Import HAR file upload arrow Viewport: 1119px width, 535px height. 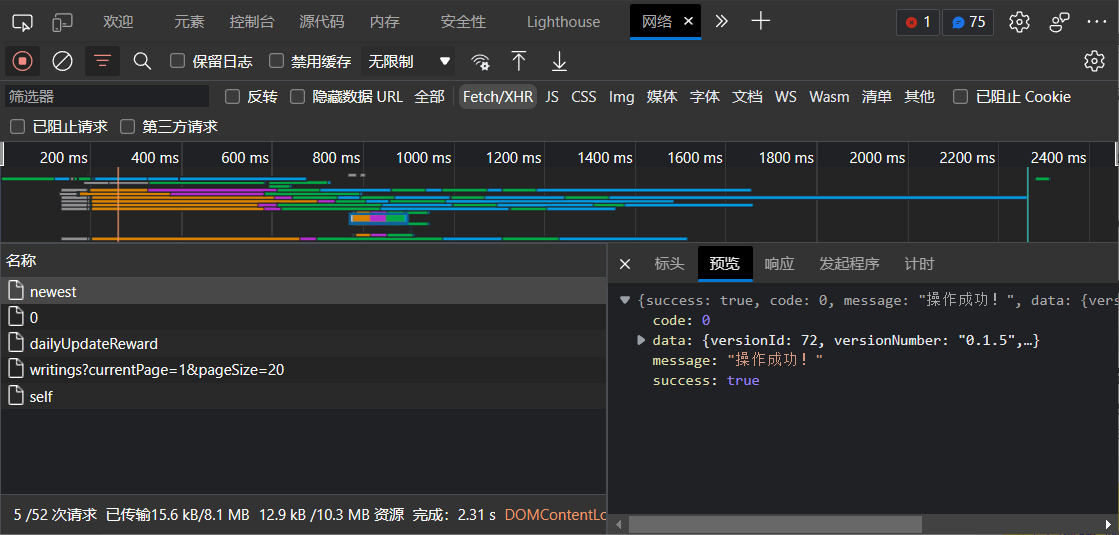pos(519,61)
